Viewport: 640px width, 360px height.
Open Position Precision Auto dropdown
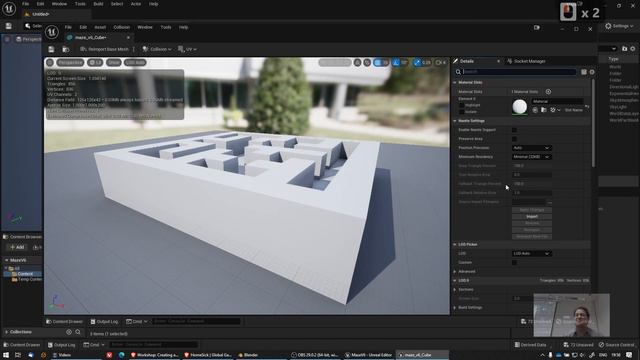[x=532, y=148]
